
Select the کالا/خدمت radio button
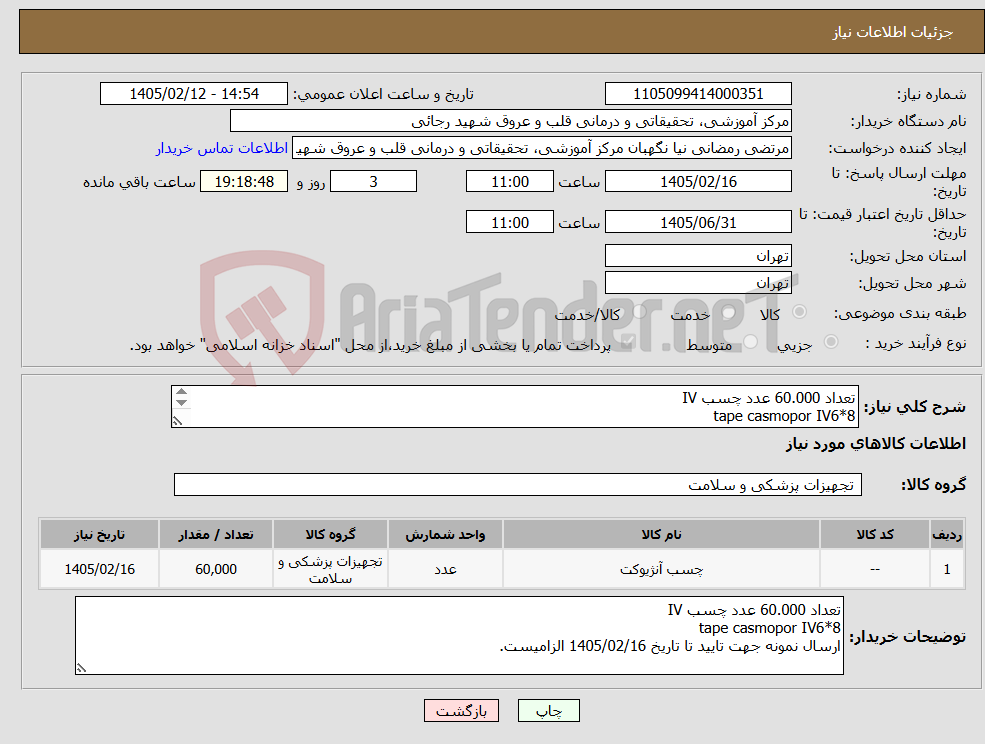(x=639, y=312)
